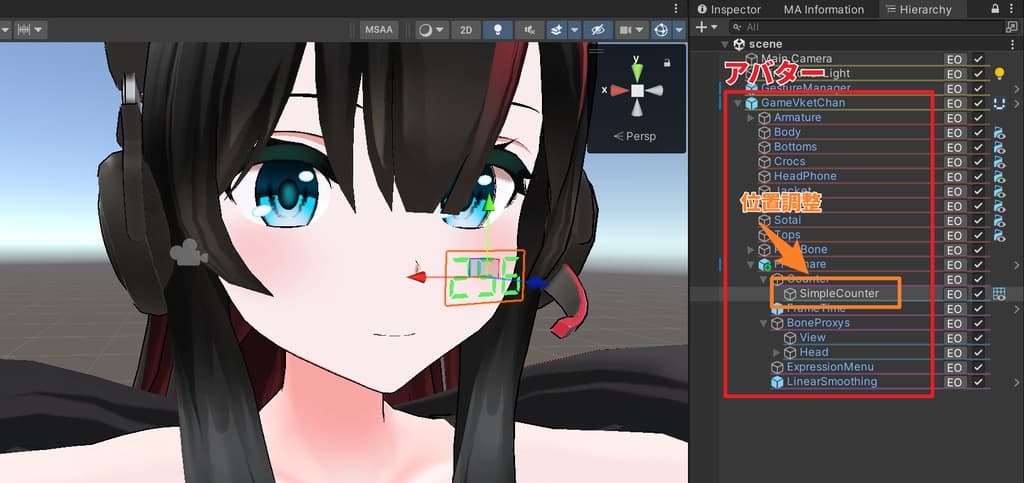Uncheck the active checkbox for SimpleCounter
The image size is (1024, 483).
pyautogui.click(x=978, y=294)
